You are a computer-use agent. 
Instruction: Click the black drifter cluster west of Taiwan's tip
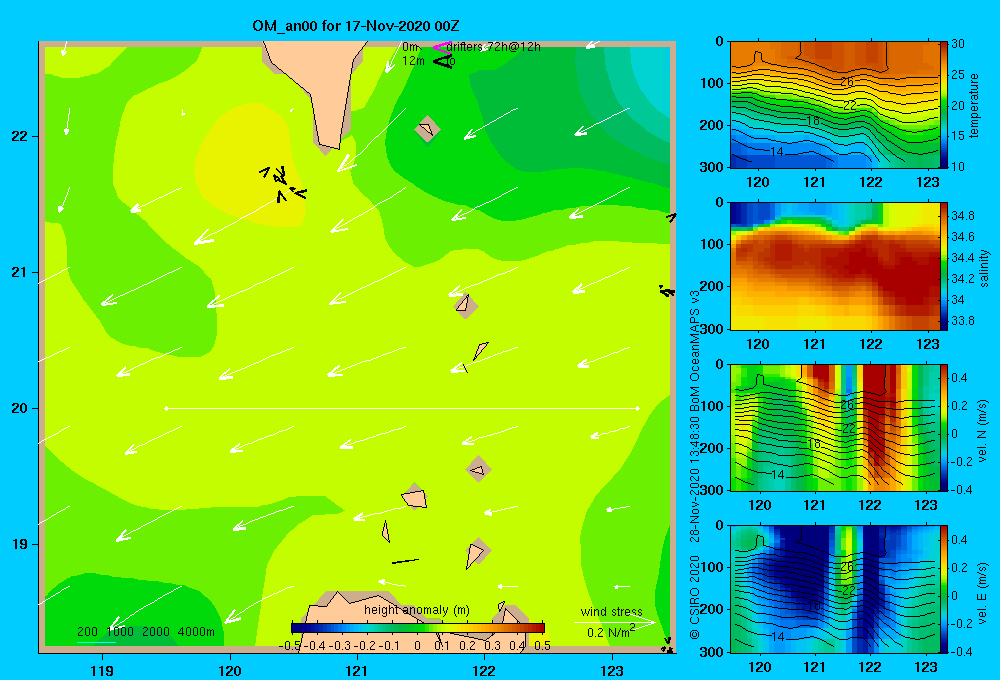coord(283,184)
